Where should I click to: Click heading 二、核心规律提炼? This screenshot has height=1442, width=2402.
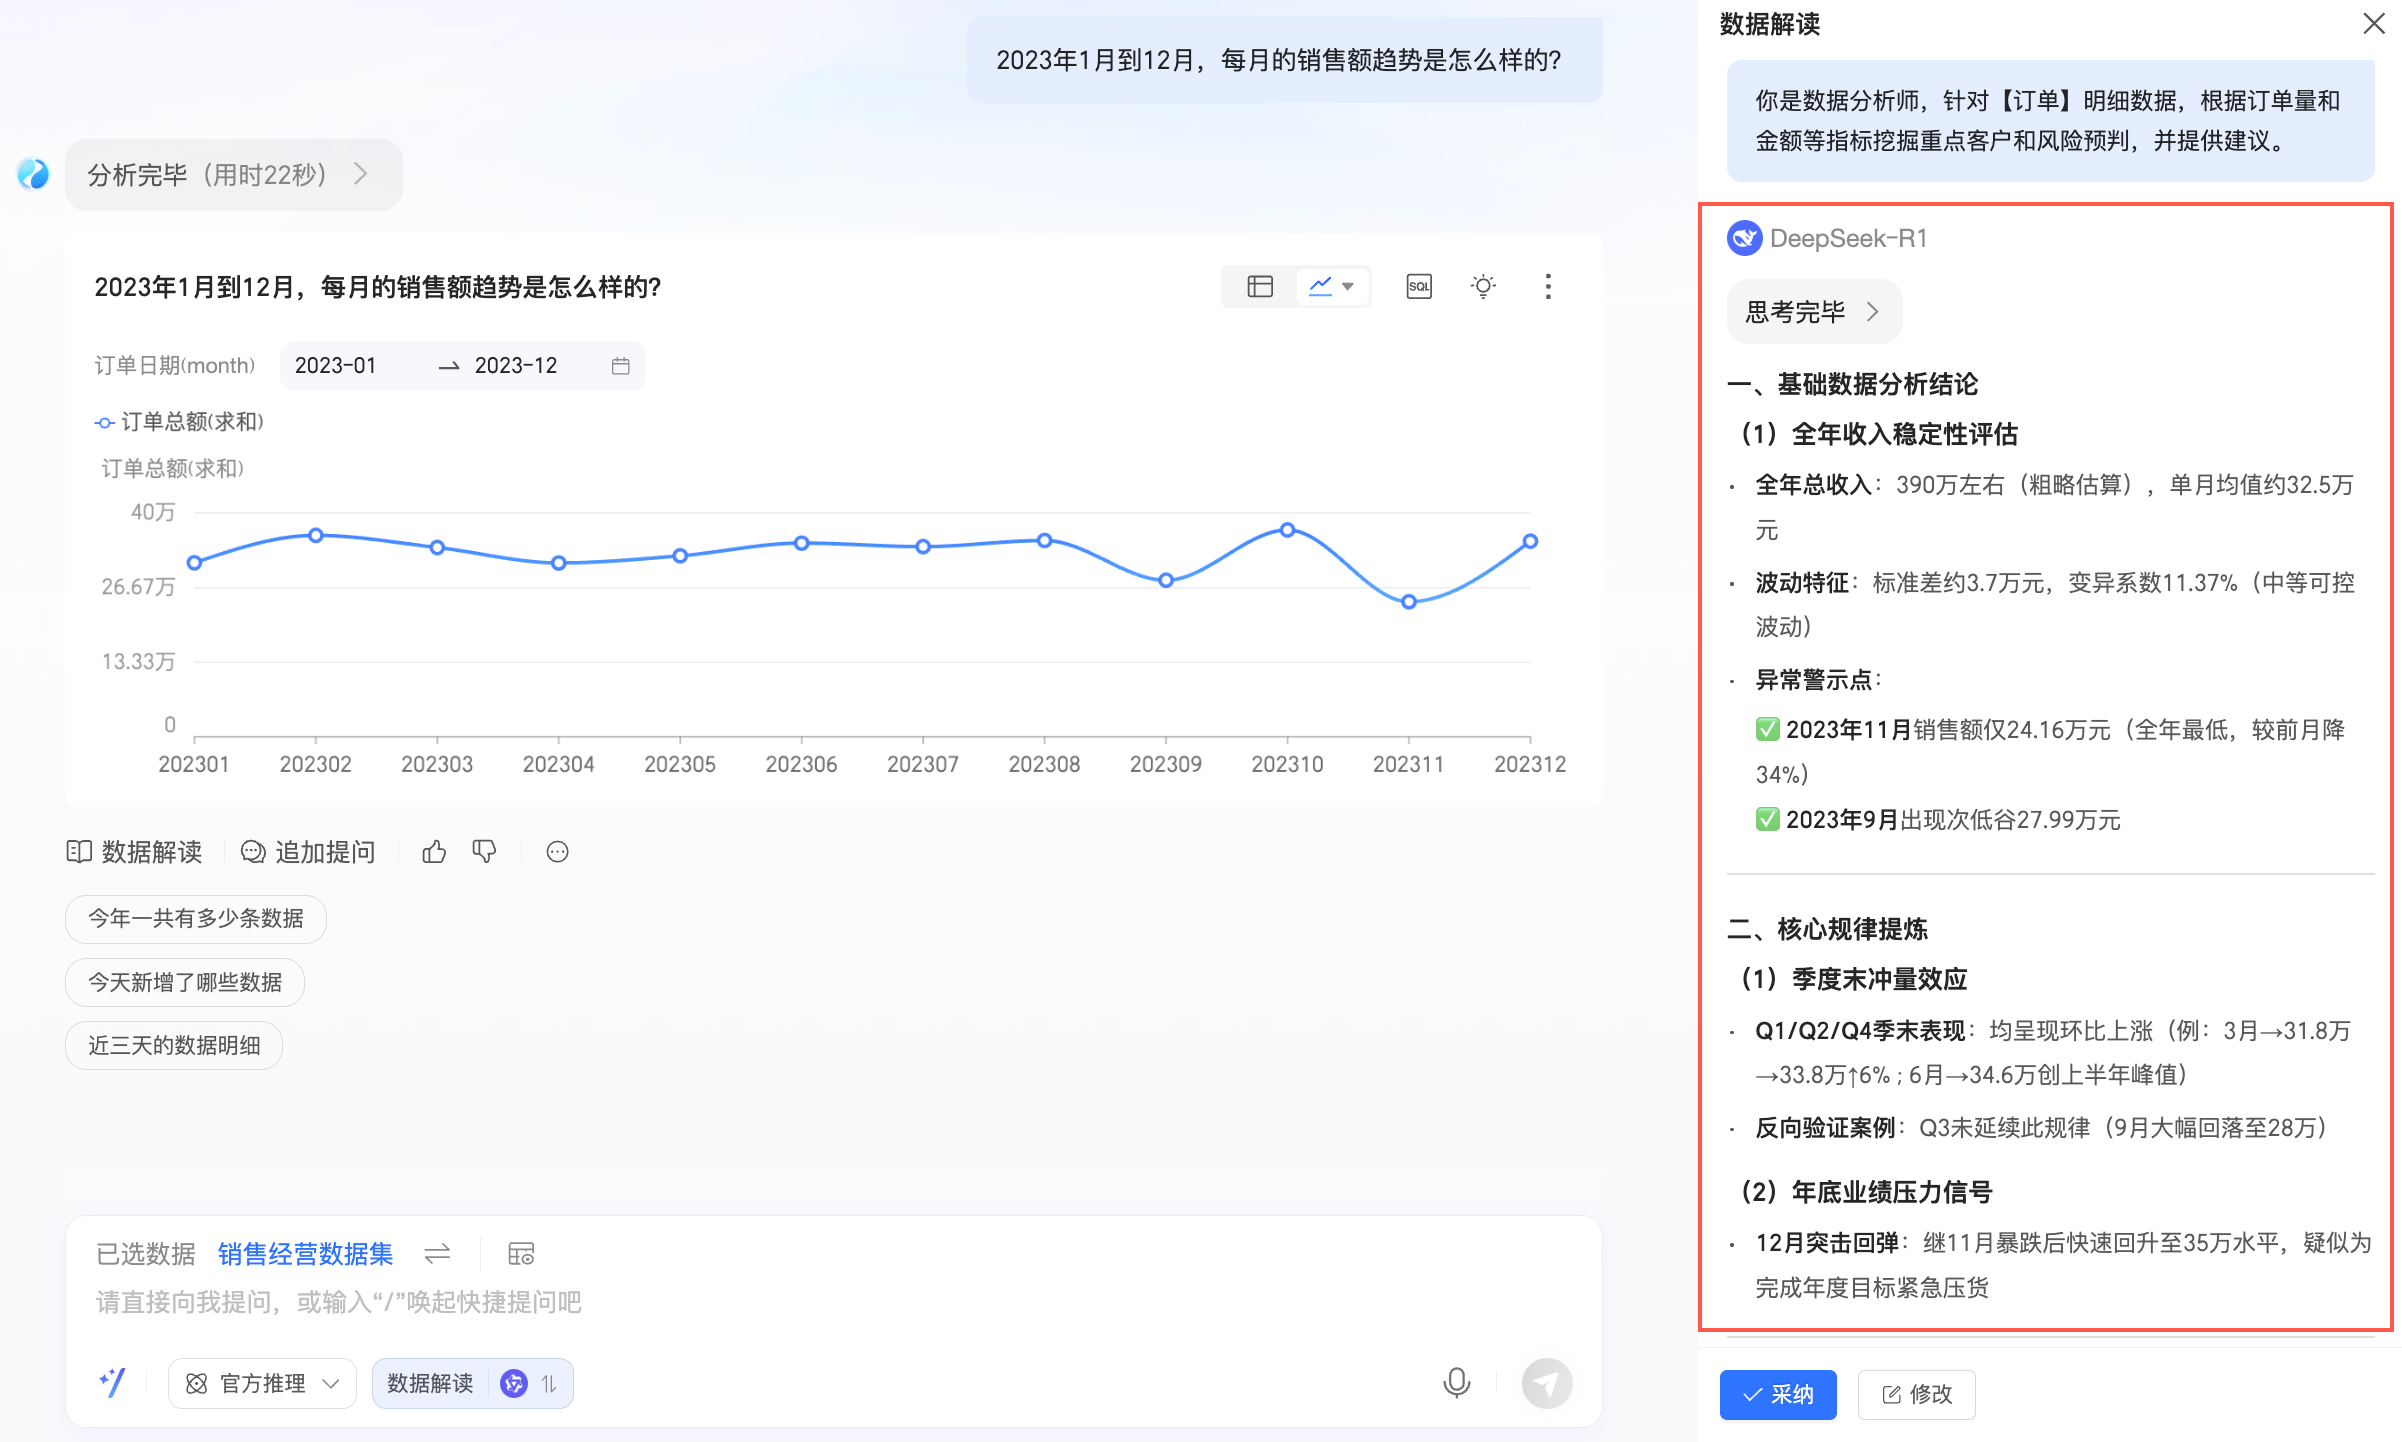click(1827, 929)
